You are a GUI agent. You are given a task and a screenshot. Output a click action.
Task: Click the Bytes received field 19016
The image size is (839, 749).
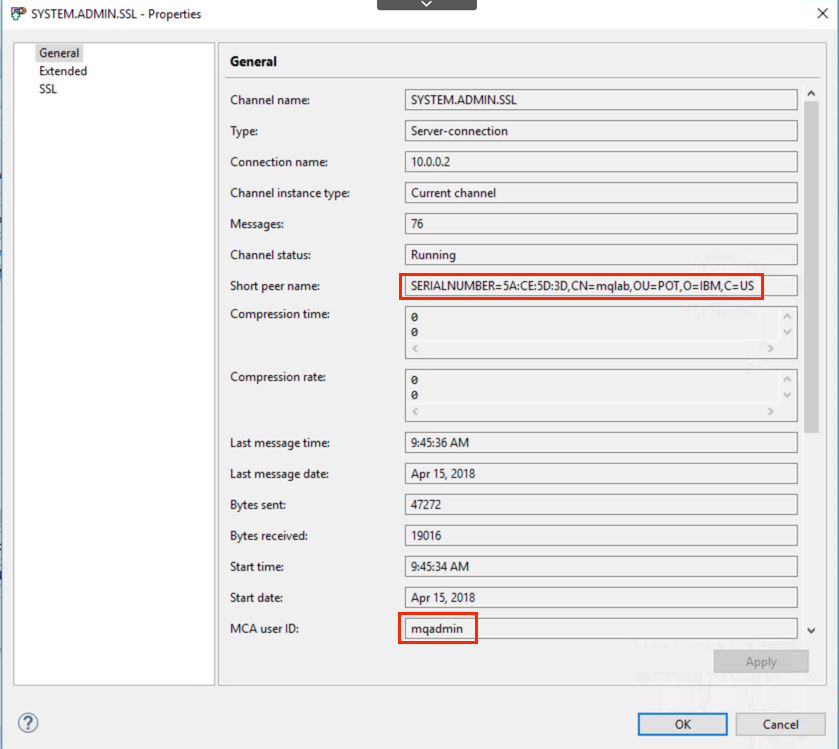(601, 536)
